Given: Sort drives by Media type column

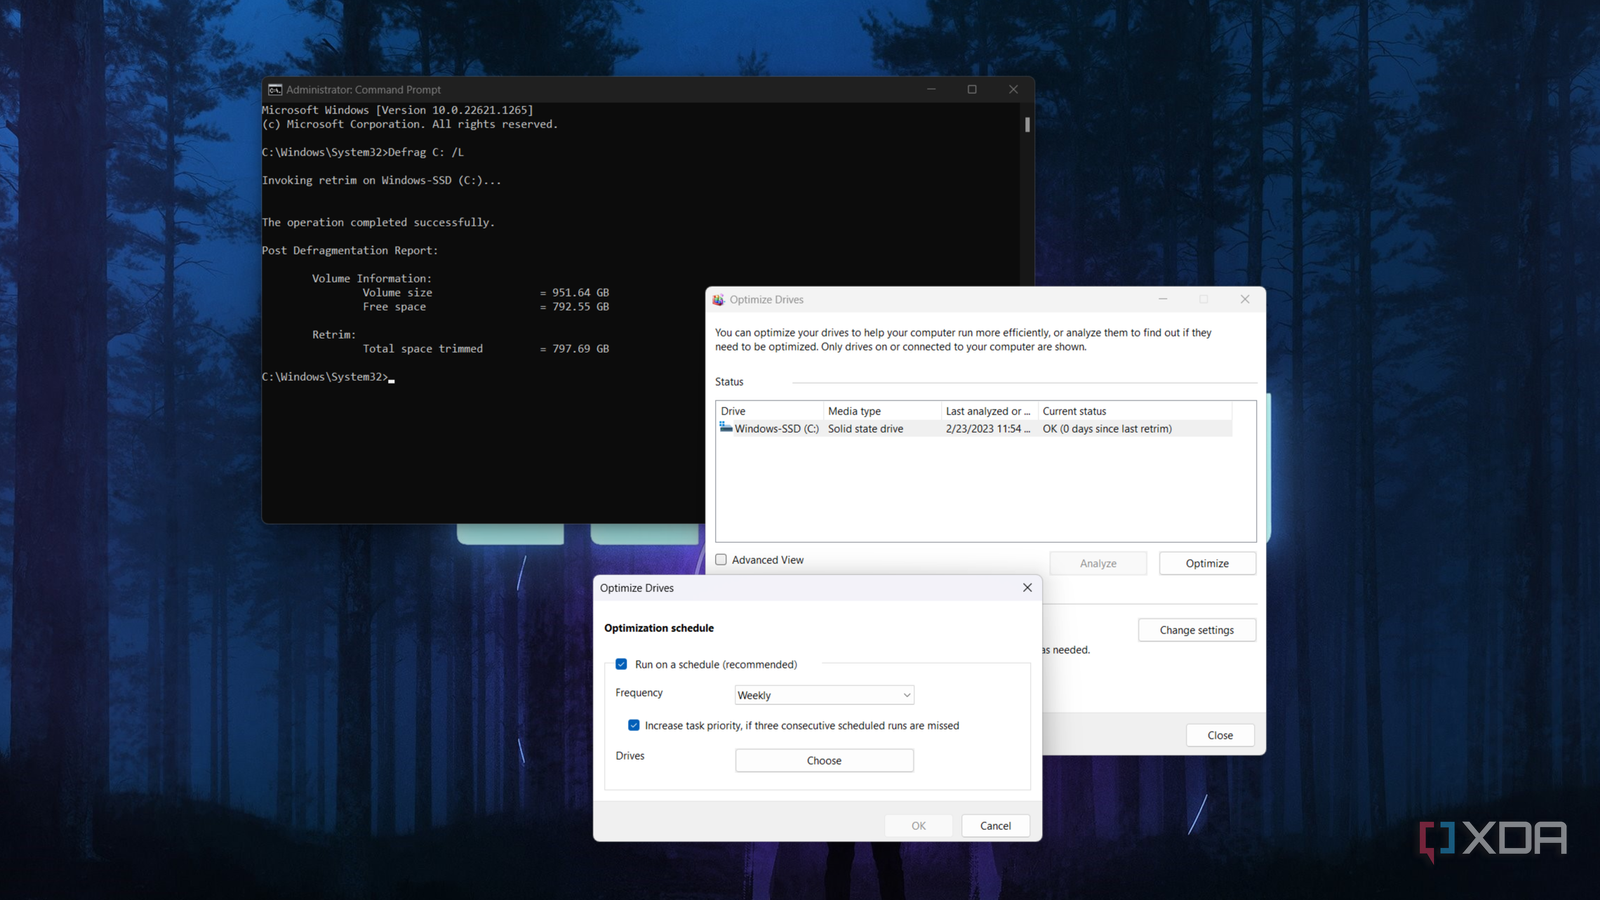Looking at the screenshot, I should tap(854, 410).
